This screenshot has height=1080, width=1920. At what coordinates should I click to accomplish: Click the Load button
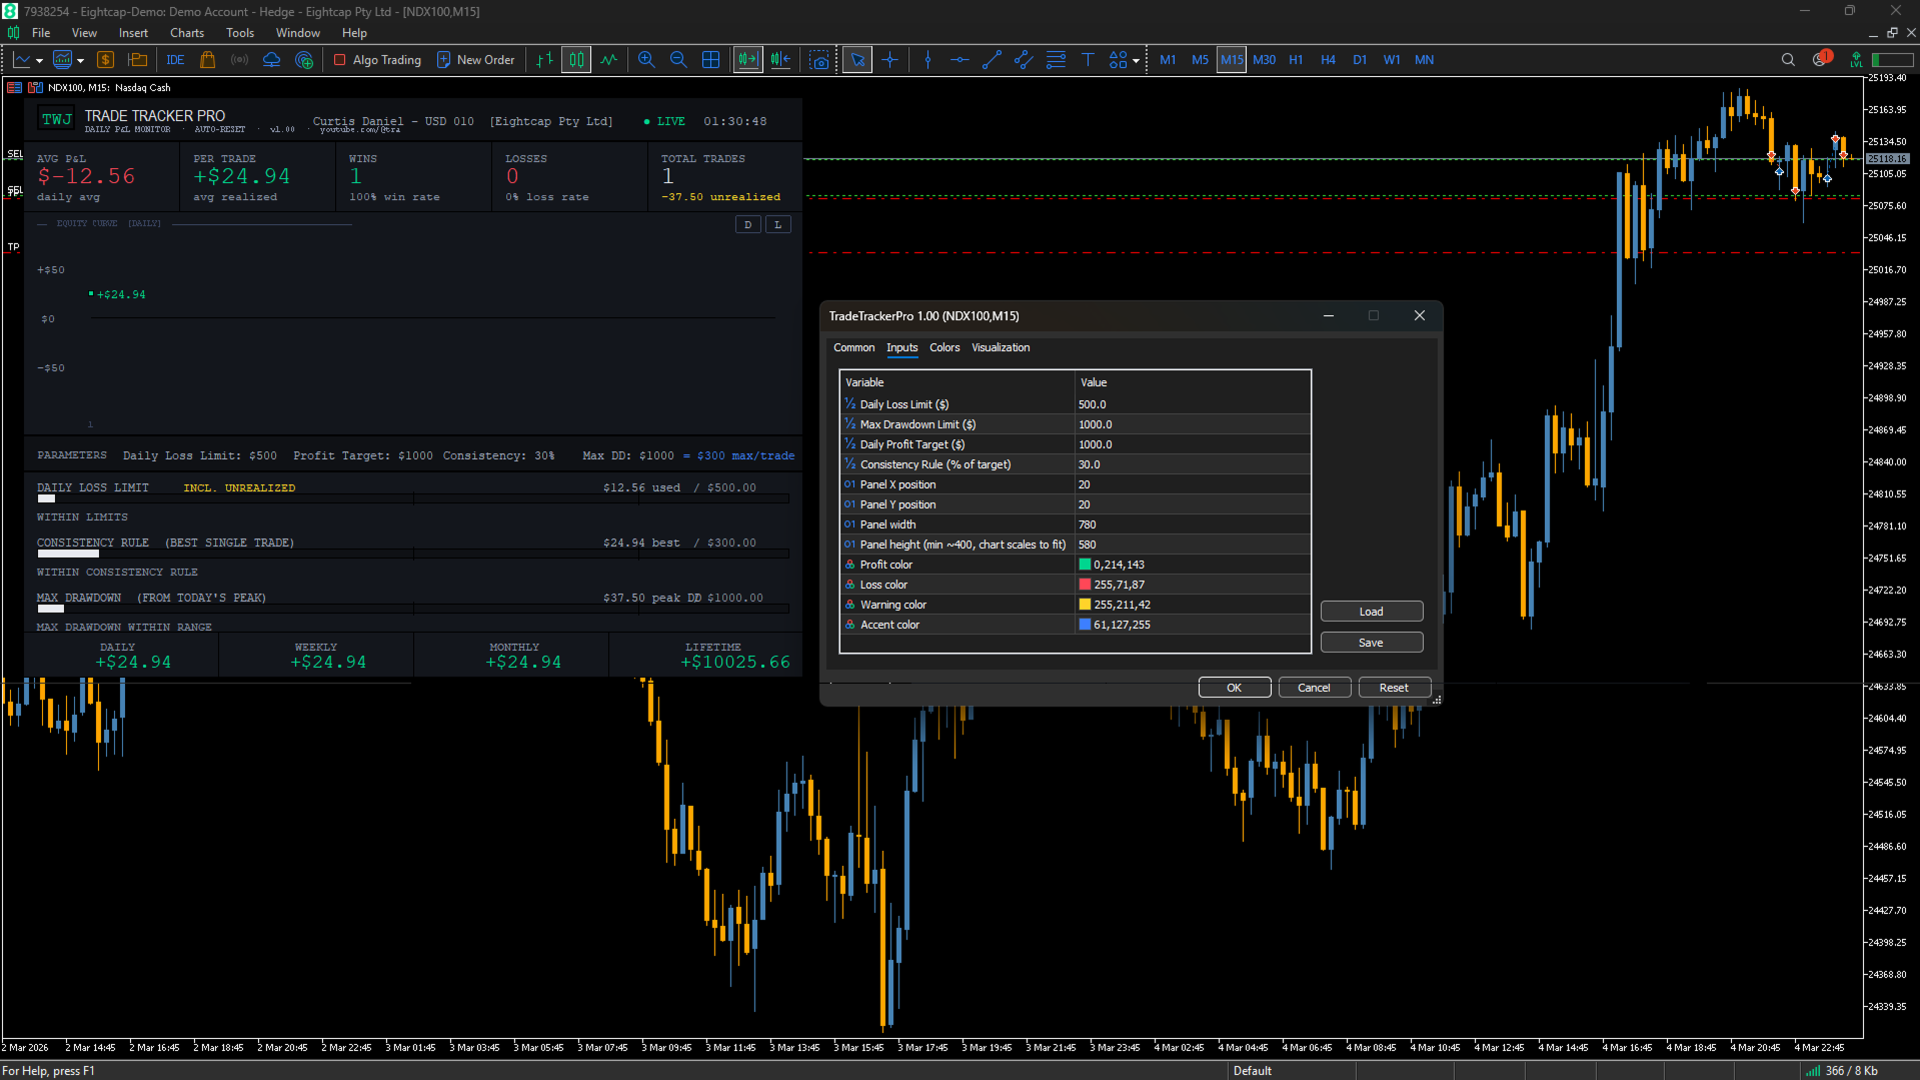click(1371, 611)
